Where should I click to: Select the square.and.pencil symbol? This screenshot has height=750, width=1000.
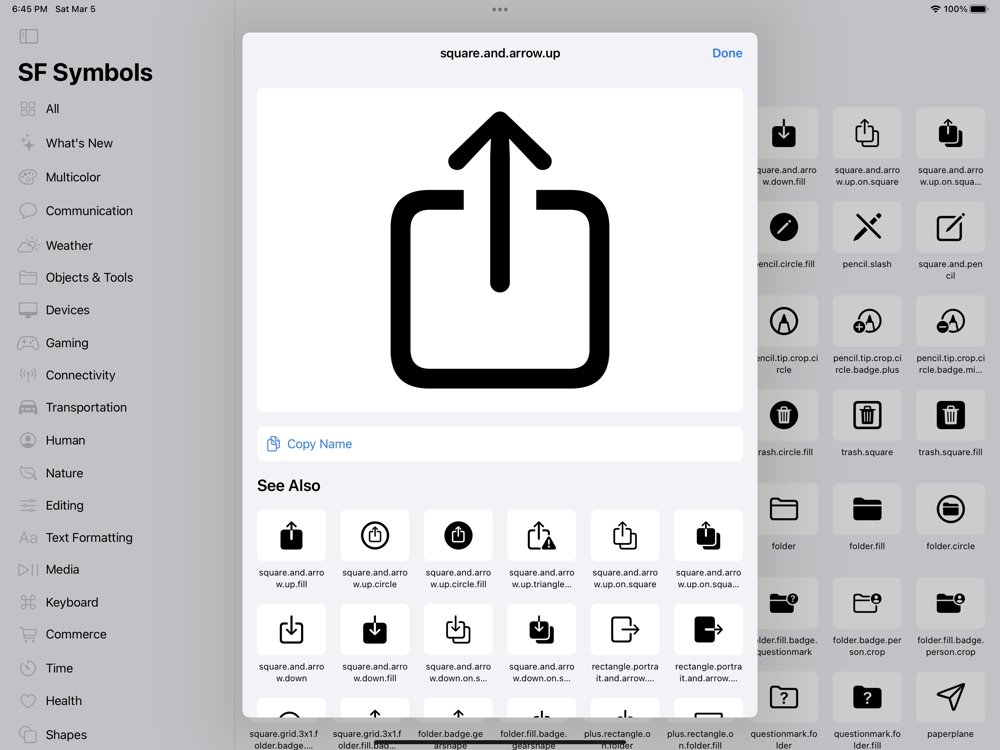coord(950,227)
